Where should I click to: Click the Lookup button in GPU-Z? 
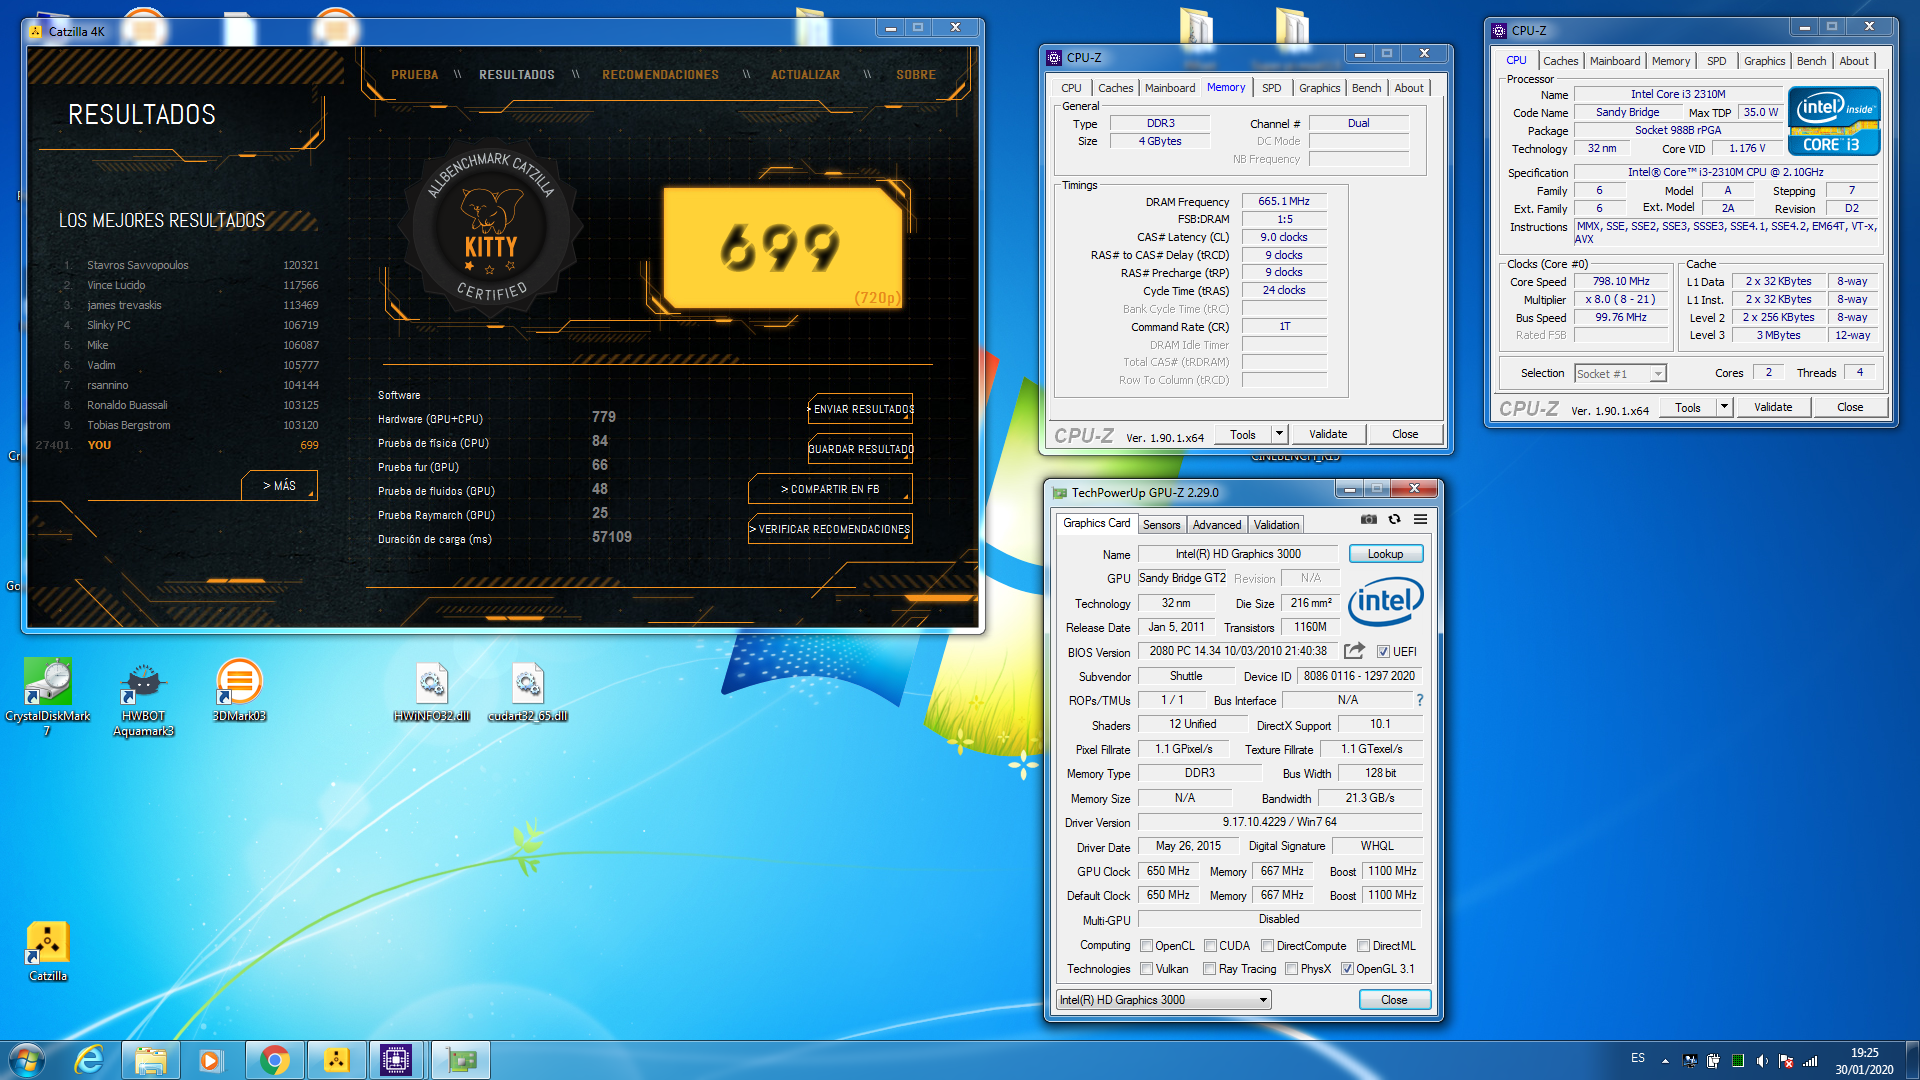click(1385, 554)
